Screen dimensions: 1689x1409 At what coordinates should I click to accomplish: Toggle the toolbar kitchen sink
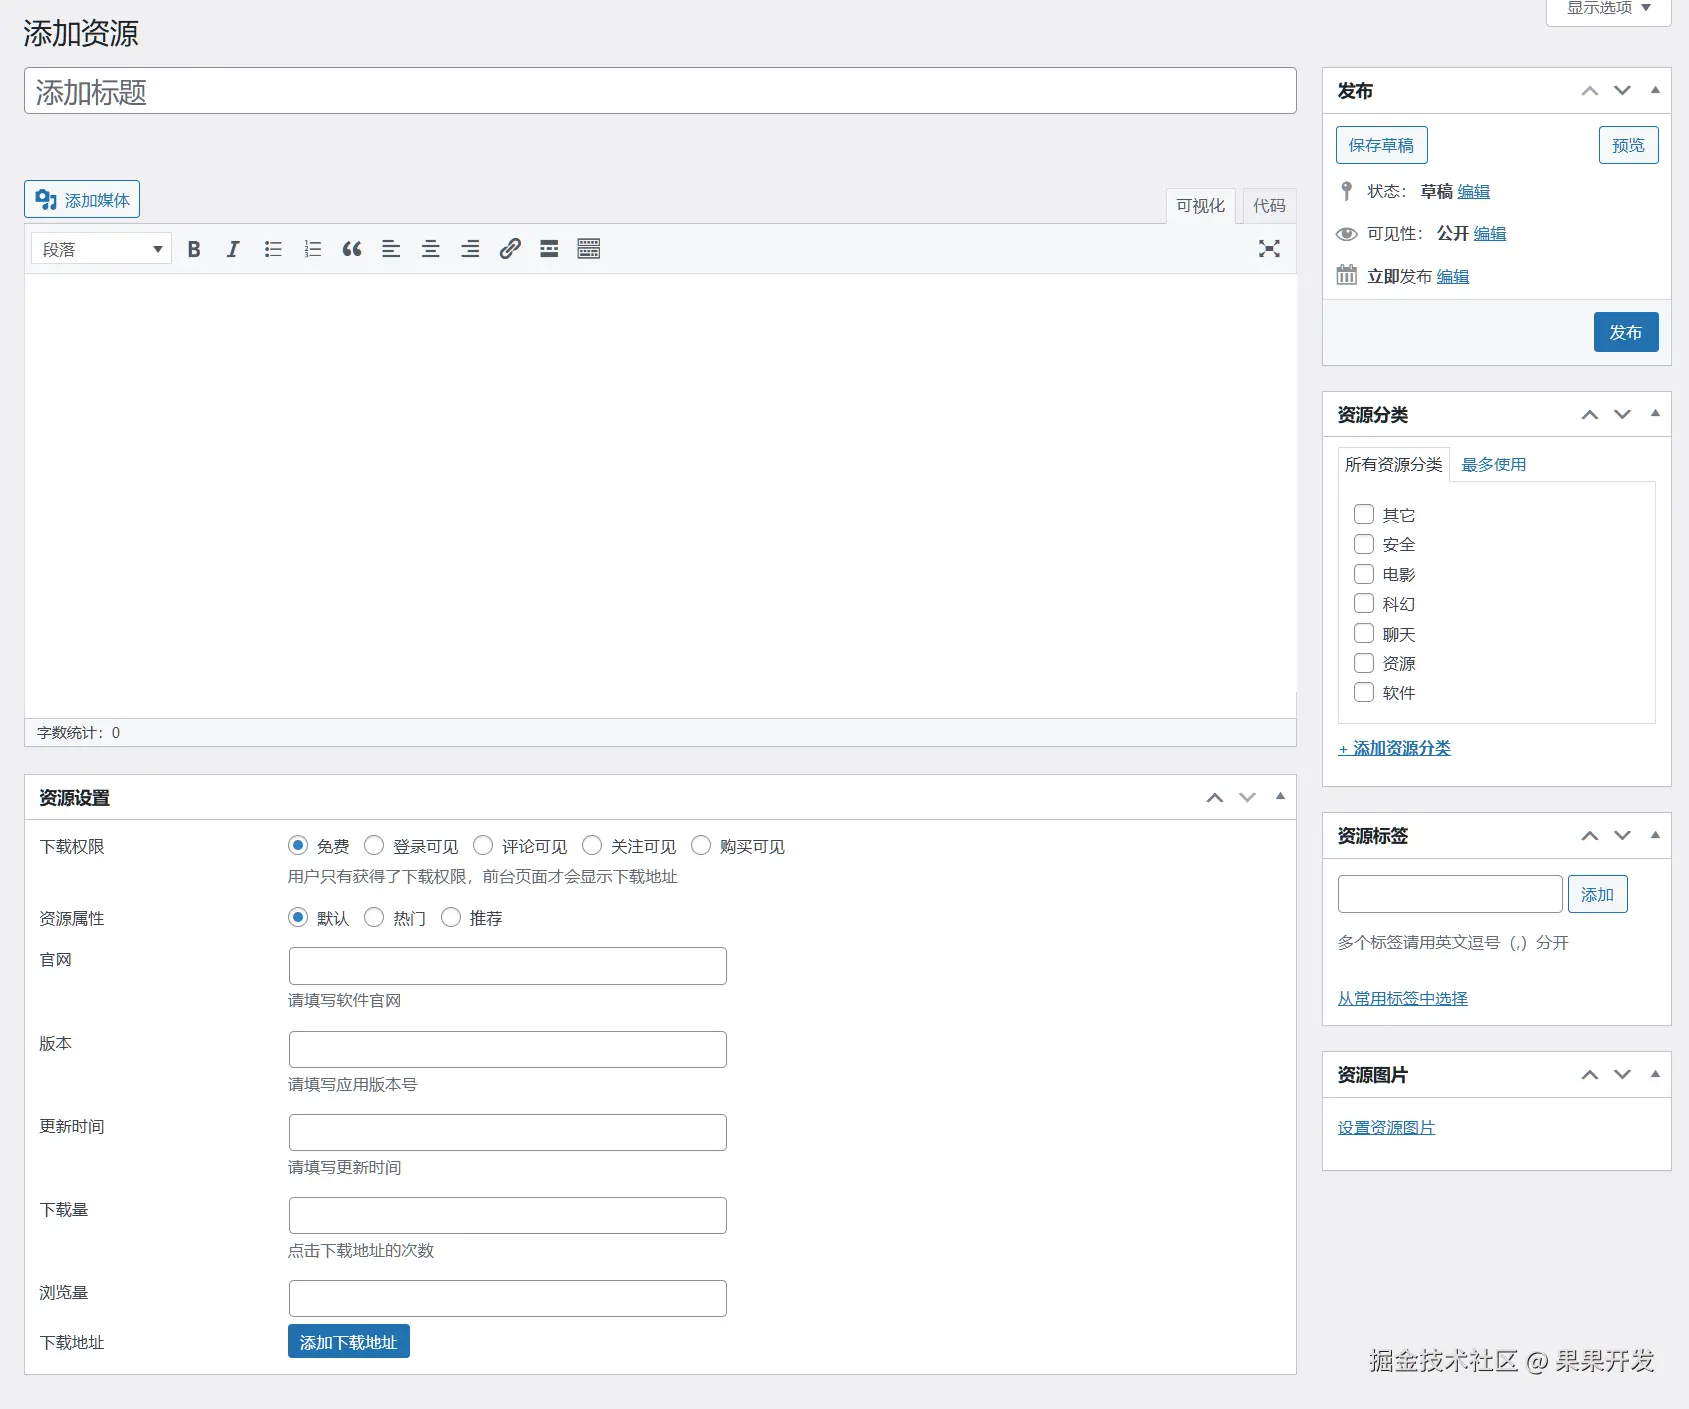[589, 249]
